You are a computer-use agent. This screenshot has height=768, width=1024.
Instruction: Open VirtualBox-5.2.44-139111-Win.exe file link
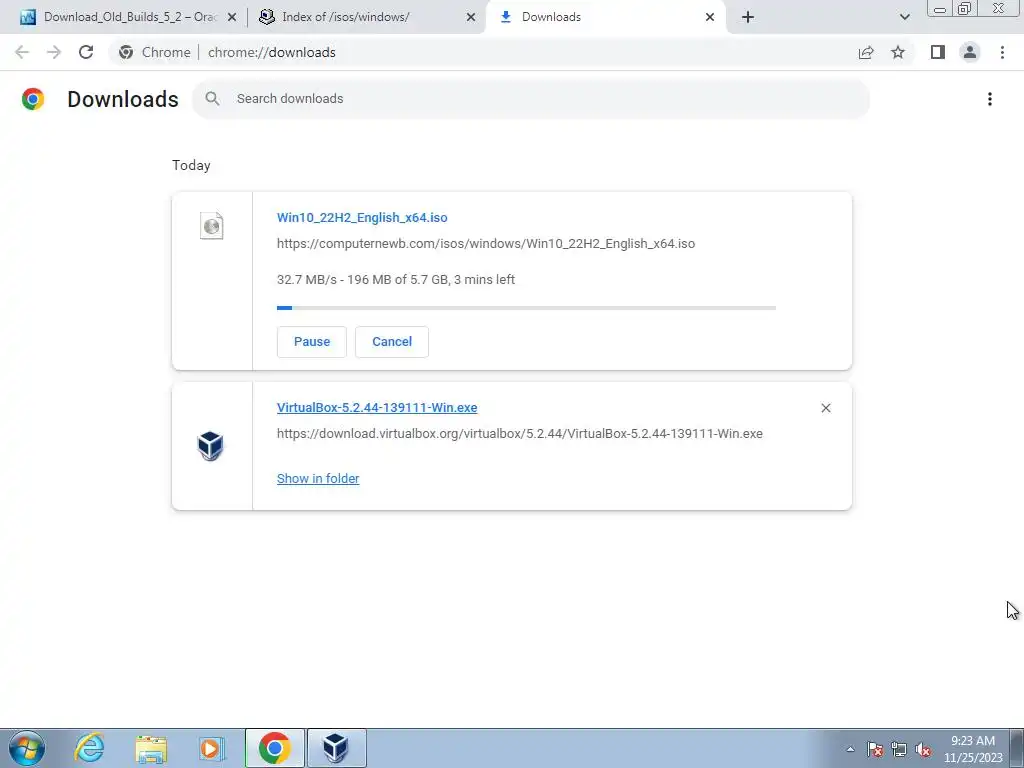click(x=377, y=408)
